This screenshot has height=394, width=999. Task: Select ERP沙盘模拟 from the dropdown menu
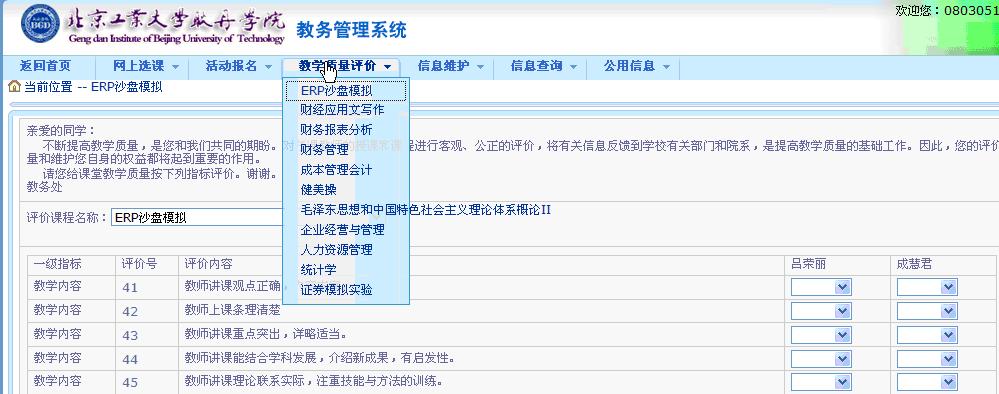click(345, 91)
